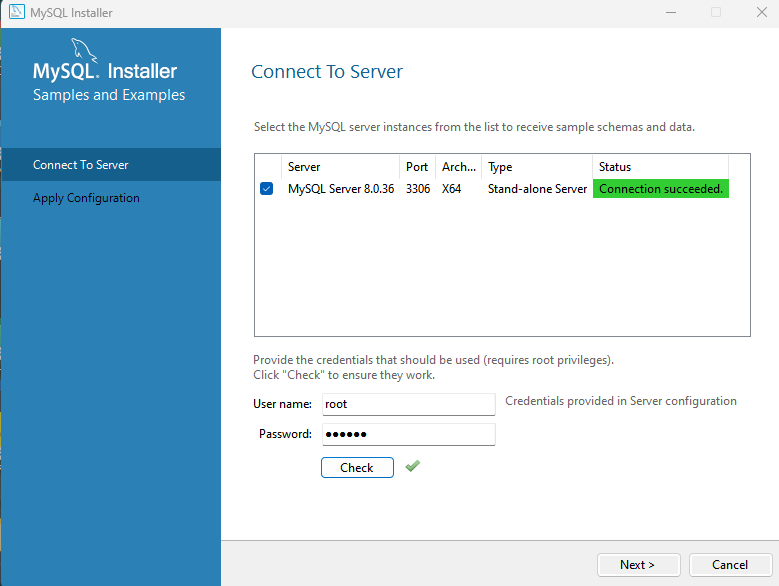Click the Arch... column header

tap(459, 167)
